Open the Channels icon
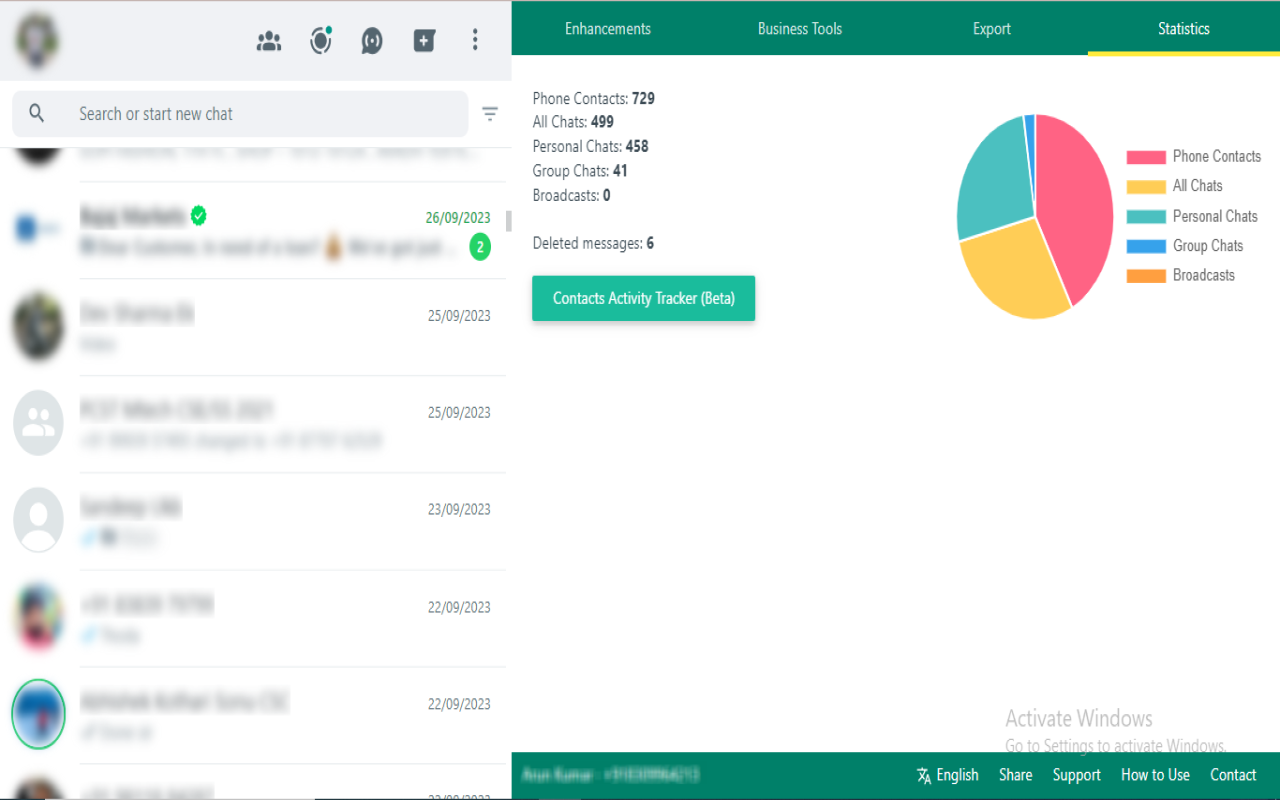 coord(372,41)
